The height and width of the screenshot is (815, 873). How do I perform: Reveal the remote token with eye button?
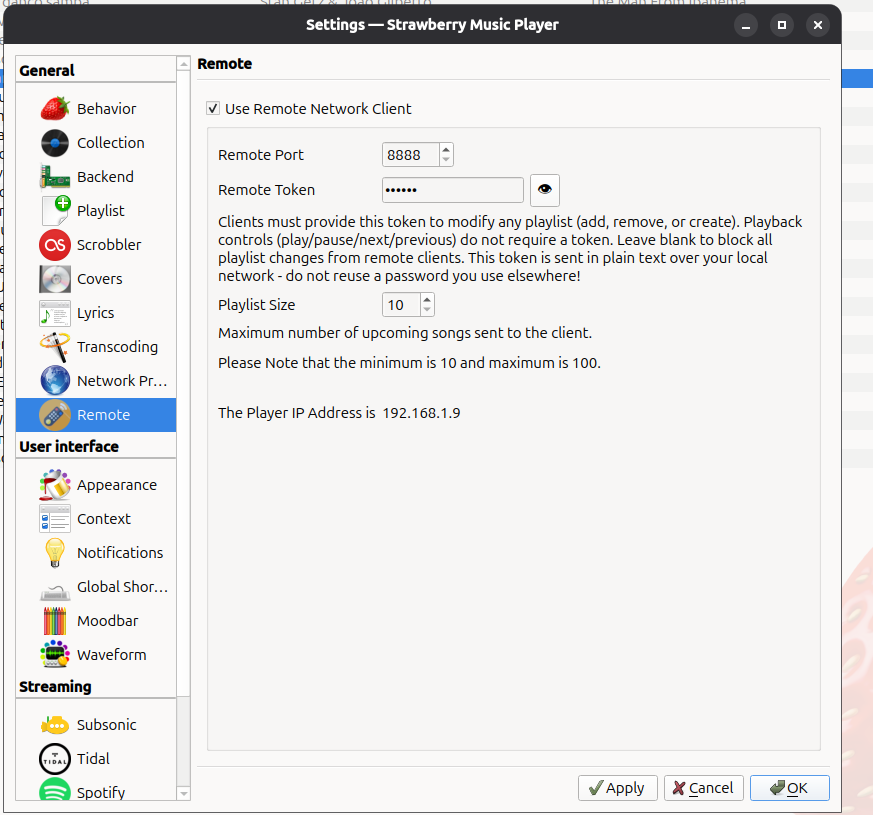(545, 190)
